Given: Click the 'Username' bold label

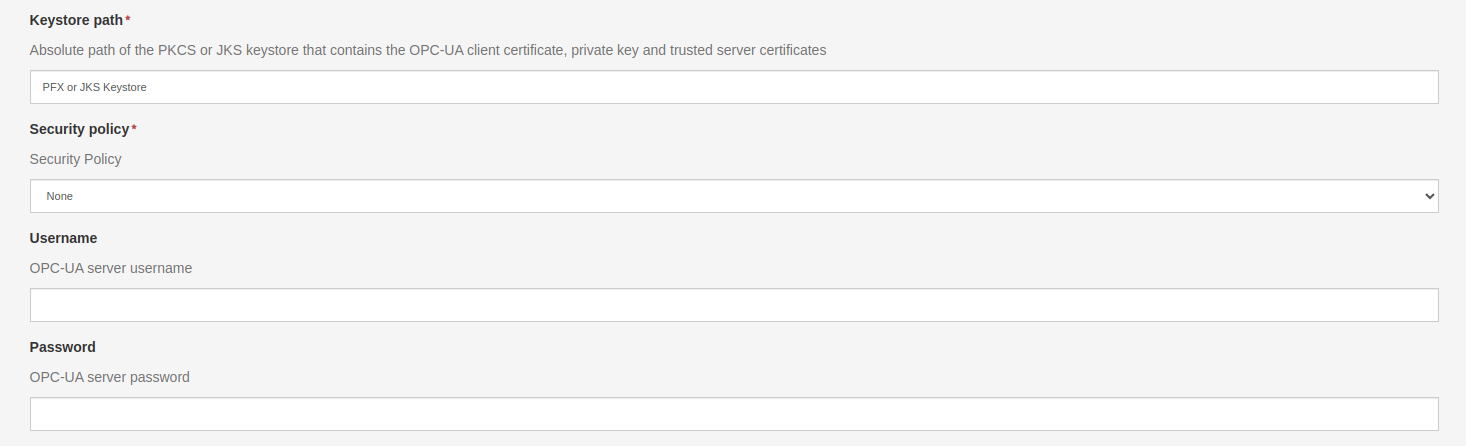Looking at the screenshot, I should pos(63,238).
